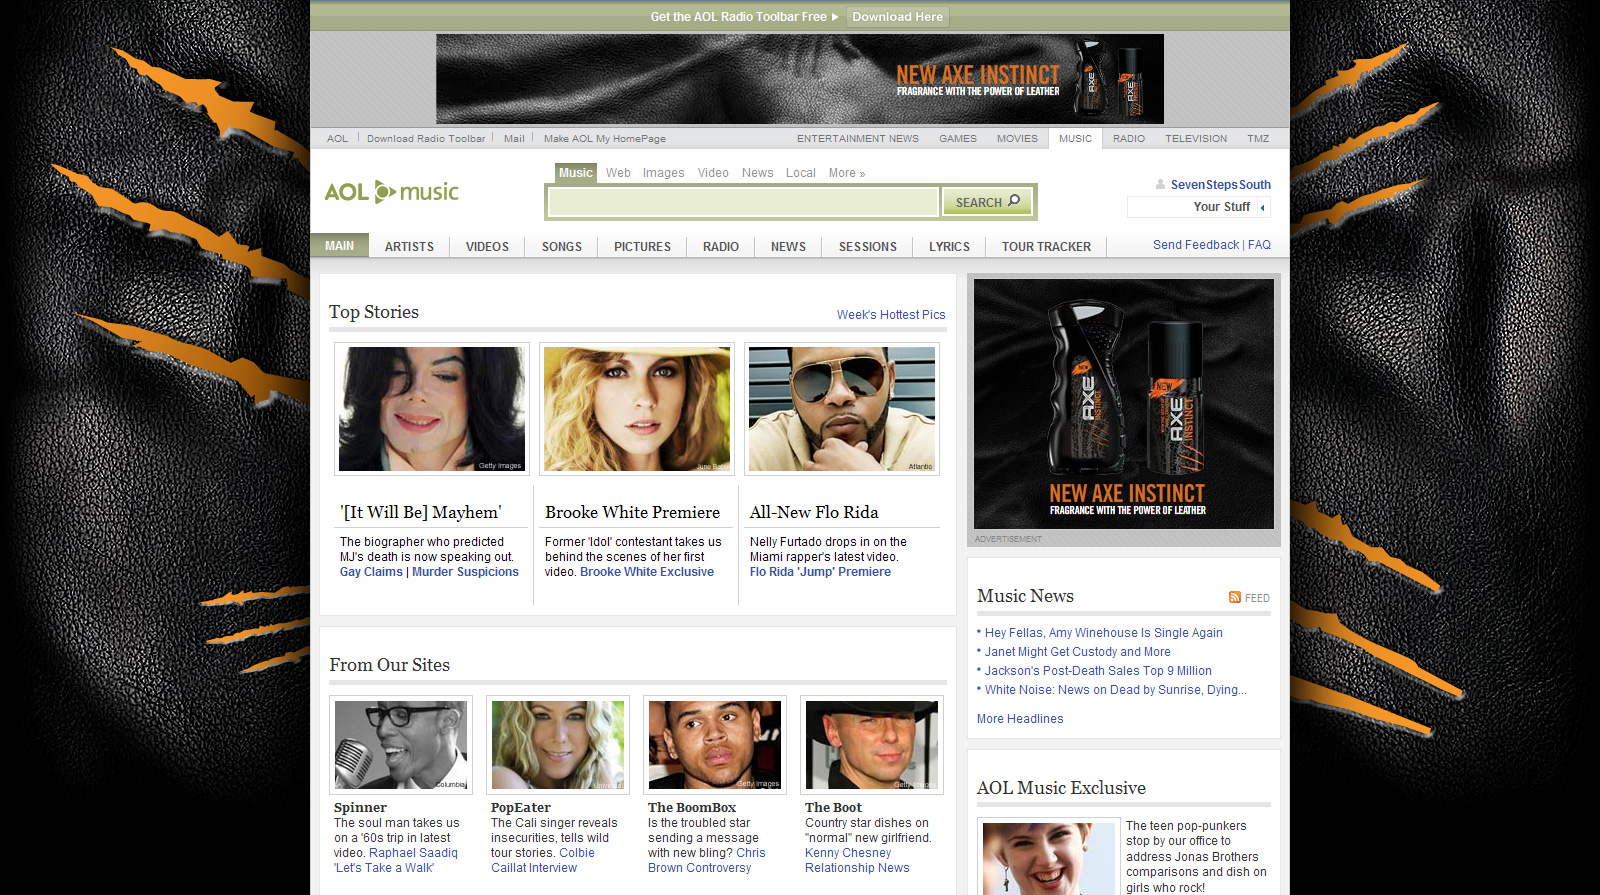Click the RSS feed icon in Music News
Viewport: 1600px width, 895px height.
[1235, 597]
